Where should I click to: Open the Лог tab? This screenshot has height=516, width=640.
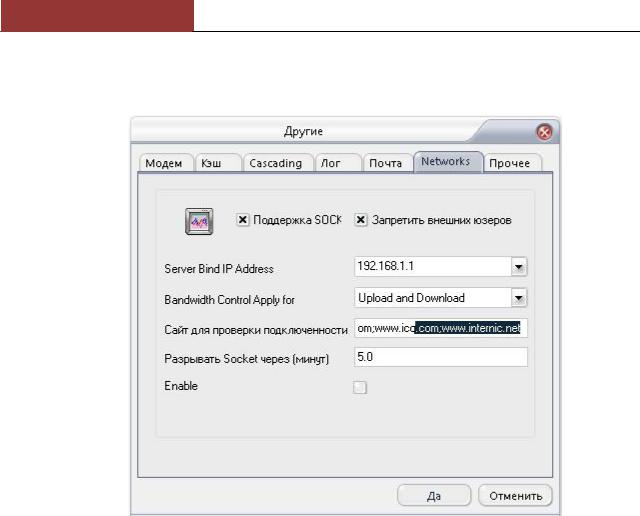click(x=337, y=163)
